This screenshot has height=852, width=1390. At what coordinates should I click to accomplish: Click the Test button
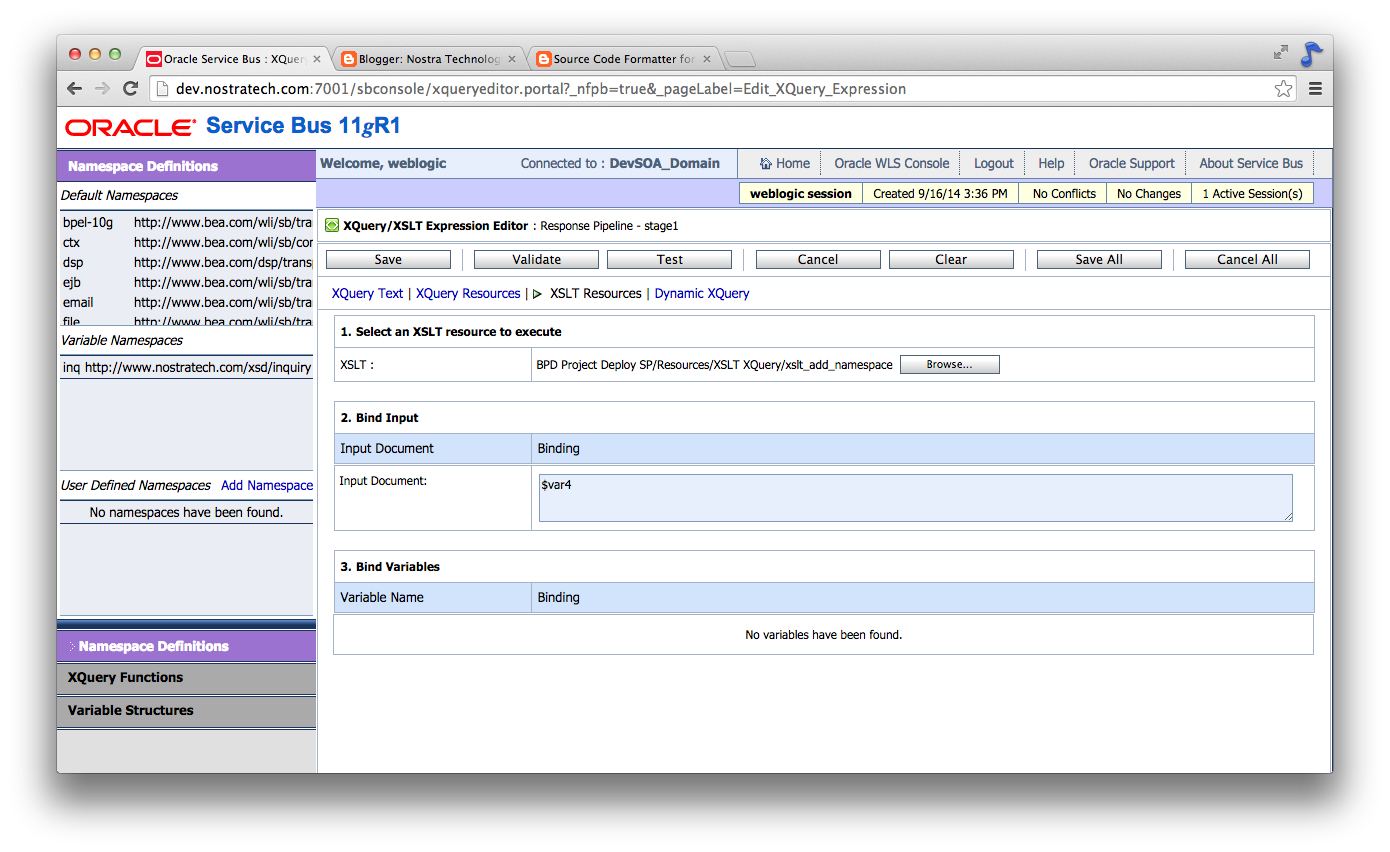click(669, 260)
